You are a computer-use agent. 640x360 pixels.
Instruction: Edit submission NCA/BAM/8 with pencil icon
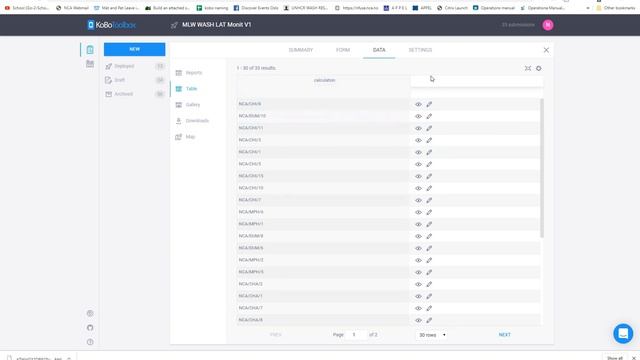[x=429, y=236]
